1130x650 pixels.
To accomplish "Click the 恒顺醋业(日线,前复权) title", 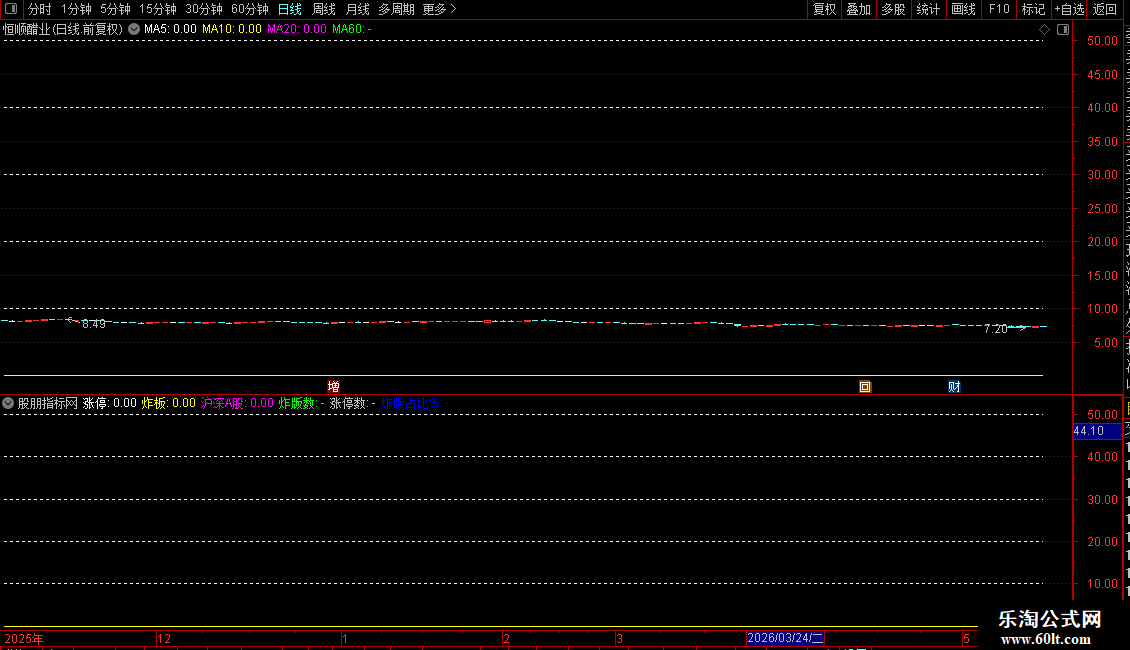I will click(63, 29).
